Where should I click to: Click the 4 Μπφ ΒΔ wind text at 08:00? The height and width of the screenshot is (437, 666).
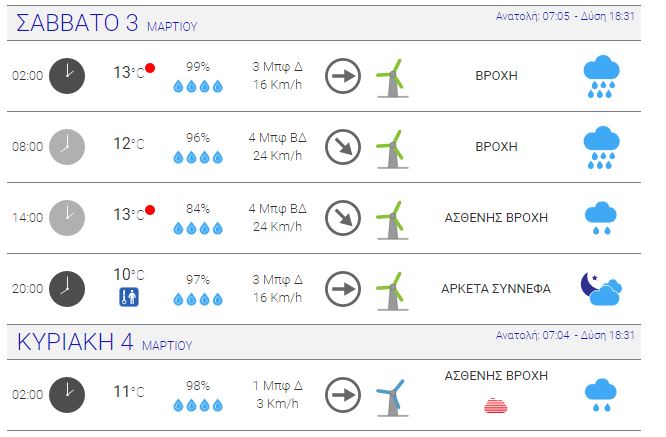point(277,138)
